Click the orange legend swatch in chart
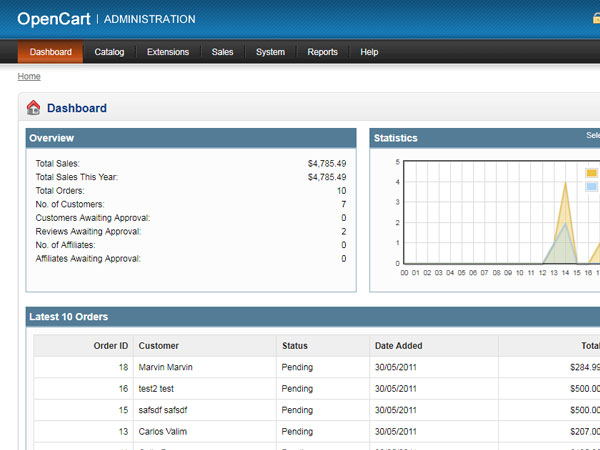Image resolution: width=600 pixels, height=450 pixels. pyautogui.click(x=591, y=173)
